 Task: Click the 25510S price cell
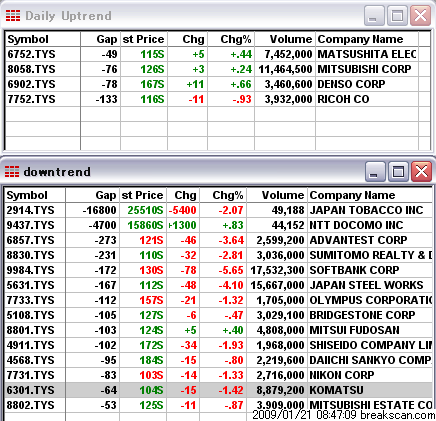pos(145,210)
